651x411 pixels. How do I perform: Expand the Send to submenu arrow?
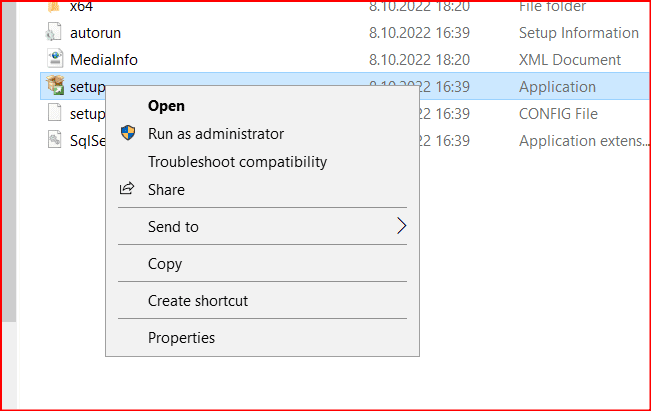pyautogui.click(x=401, y=226)
